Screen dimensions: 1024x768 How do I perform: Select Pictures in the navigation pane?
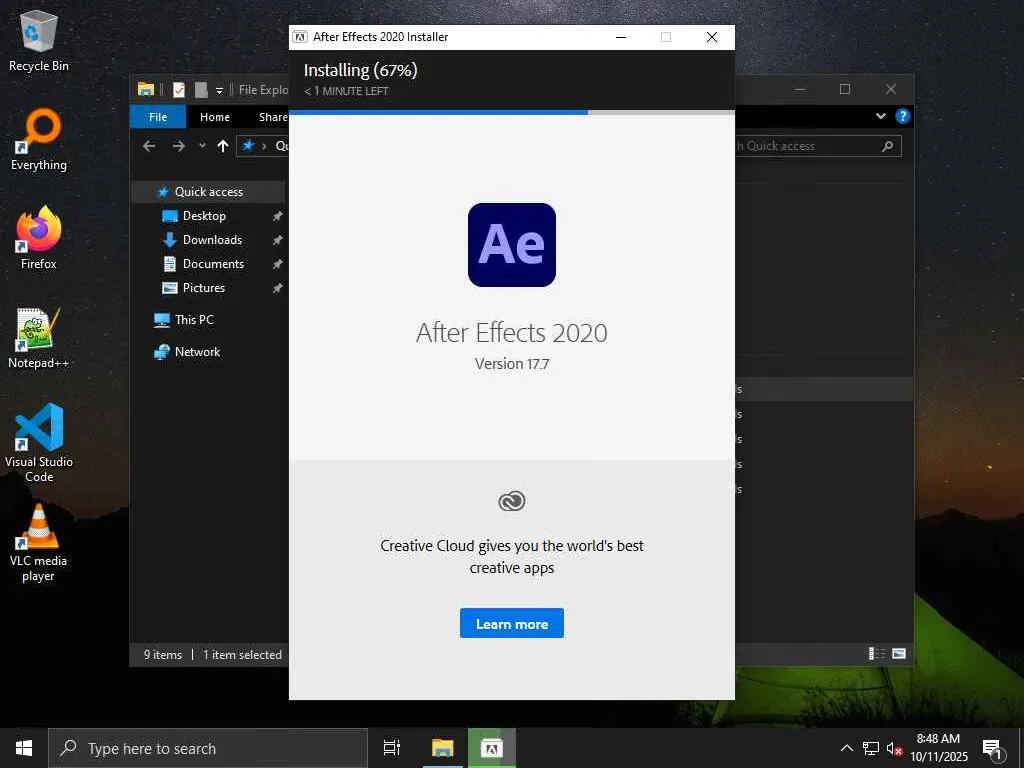point(204,288)
